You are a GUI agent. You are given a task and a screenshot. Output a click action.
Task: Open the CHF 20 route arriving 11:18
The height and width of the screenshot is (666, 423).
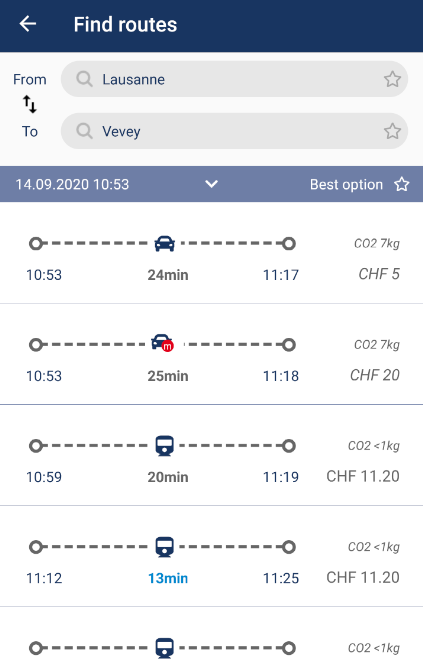[212, 354]
